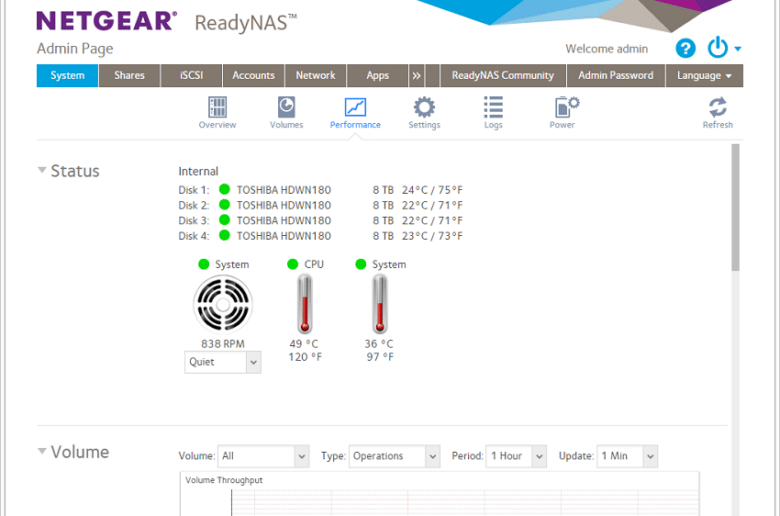Click the Admin Page title
This screenshot has width=780, height=516.
75,49
